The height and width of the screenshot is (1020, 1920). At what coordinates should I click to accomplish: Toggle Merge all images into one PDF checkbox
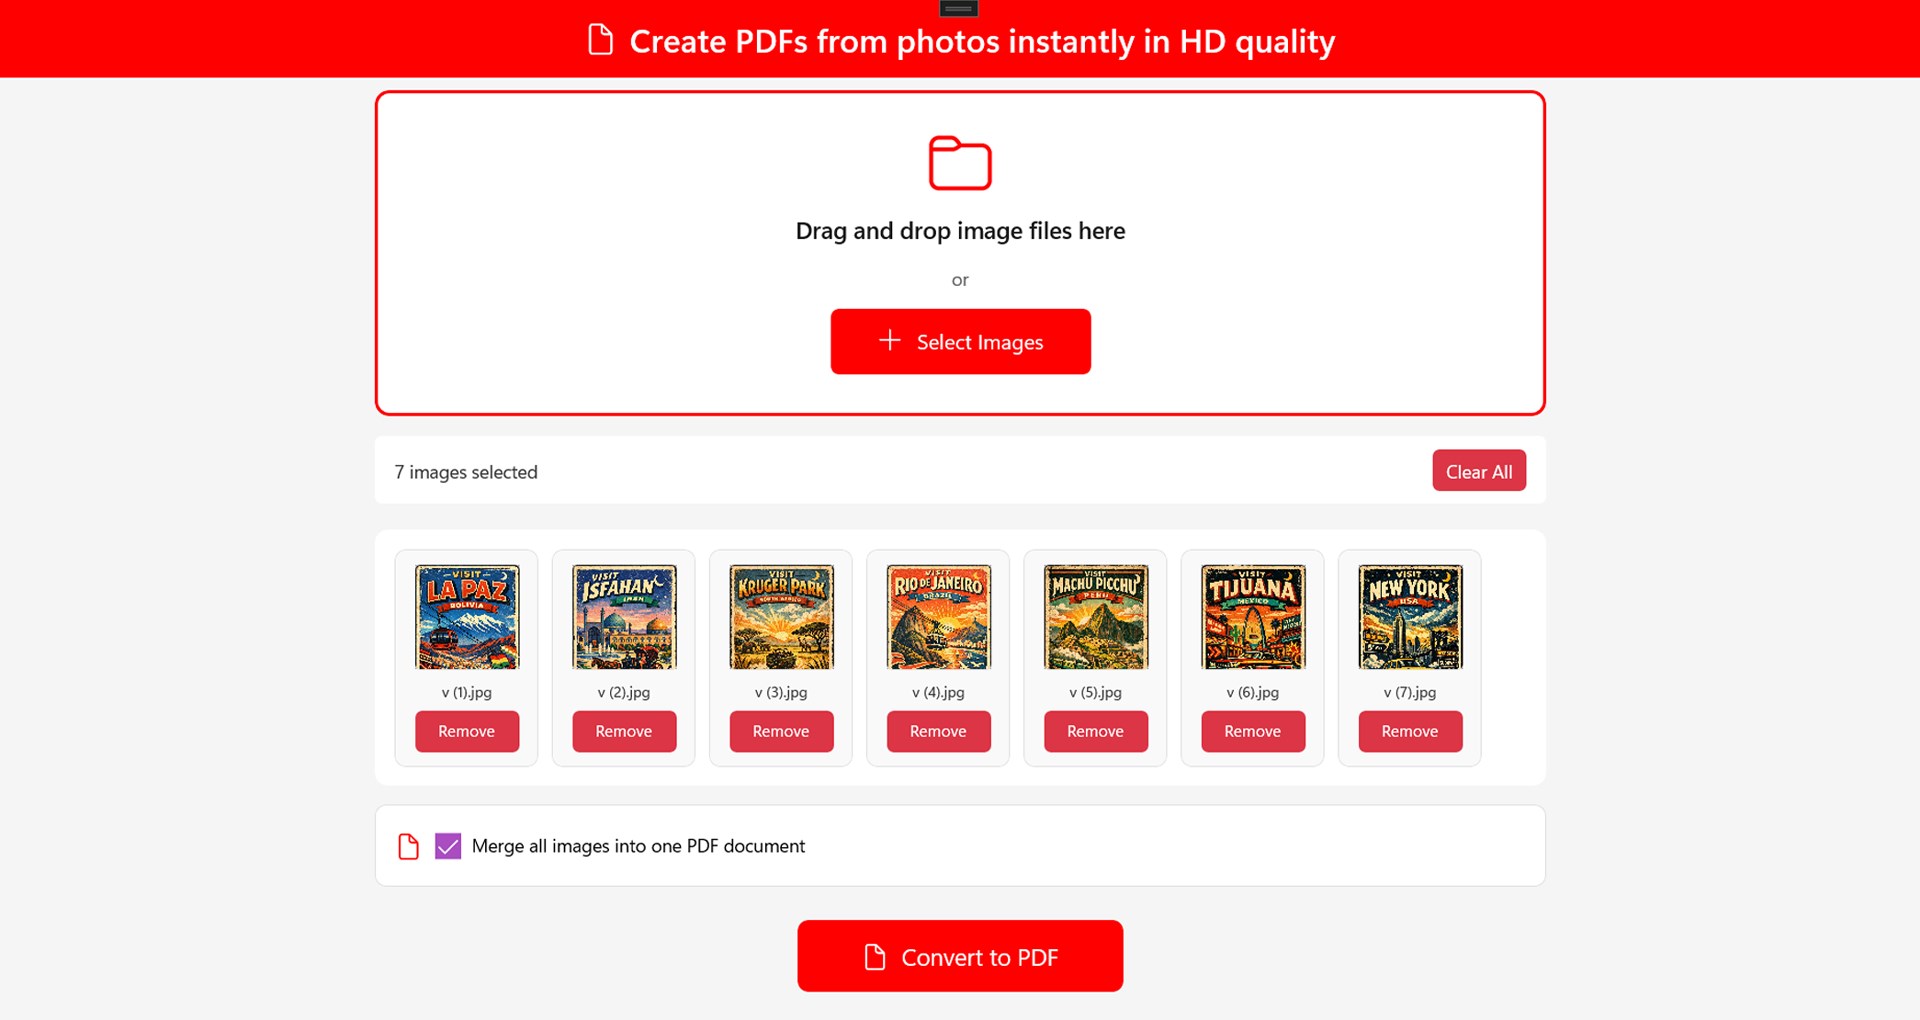click(x=448, y=846)
